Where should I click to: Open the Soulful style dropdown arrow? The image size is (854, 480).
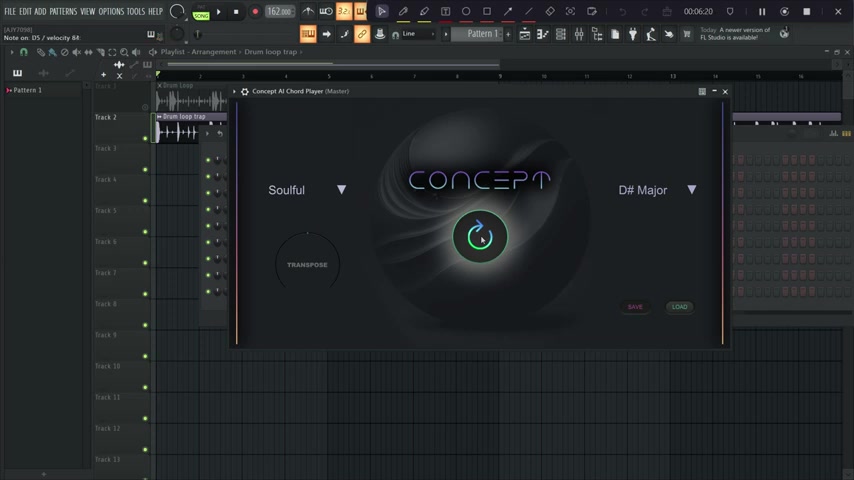coord(341,190)
